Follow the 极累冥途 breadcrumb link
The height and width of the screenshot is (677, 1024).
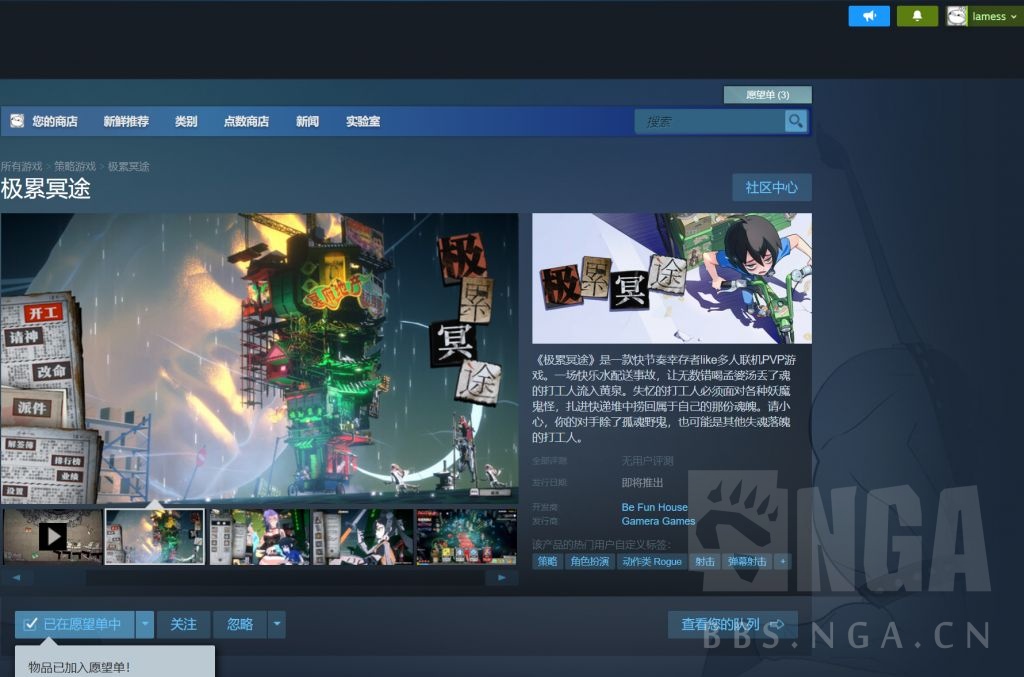coord(129,166)
